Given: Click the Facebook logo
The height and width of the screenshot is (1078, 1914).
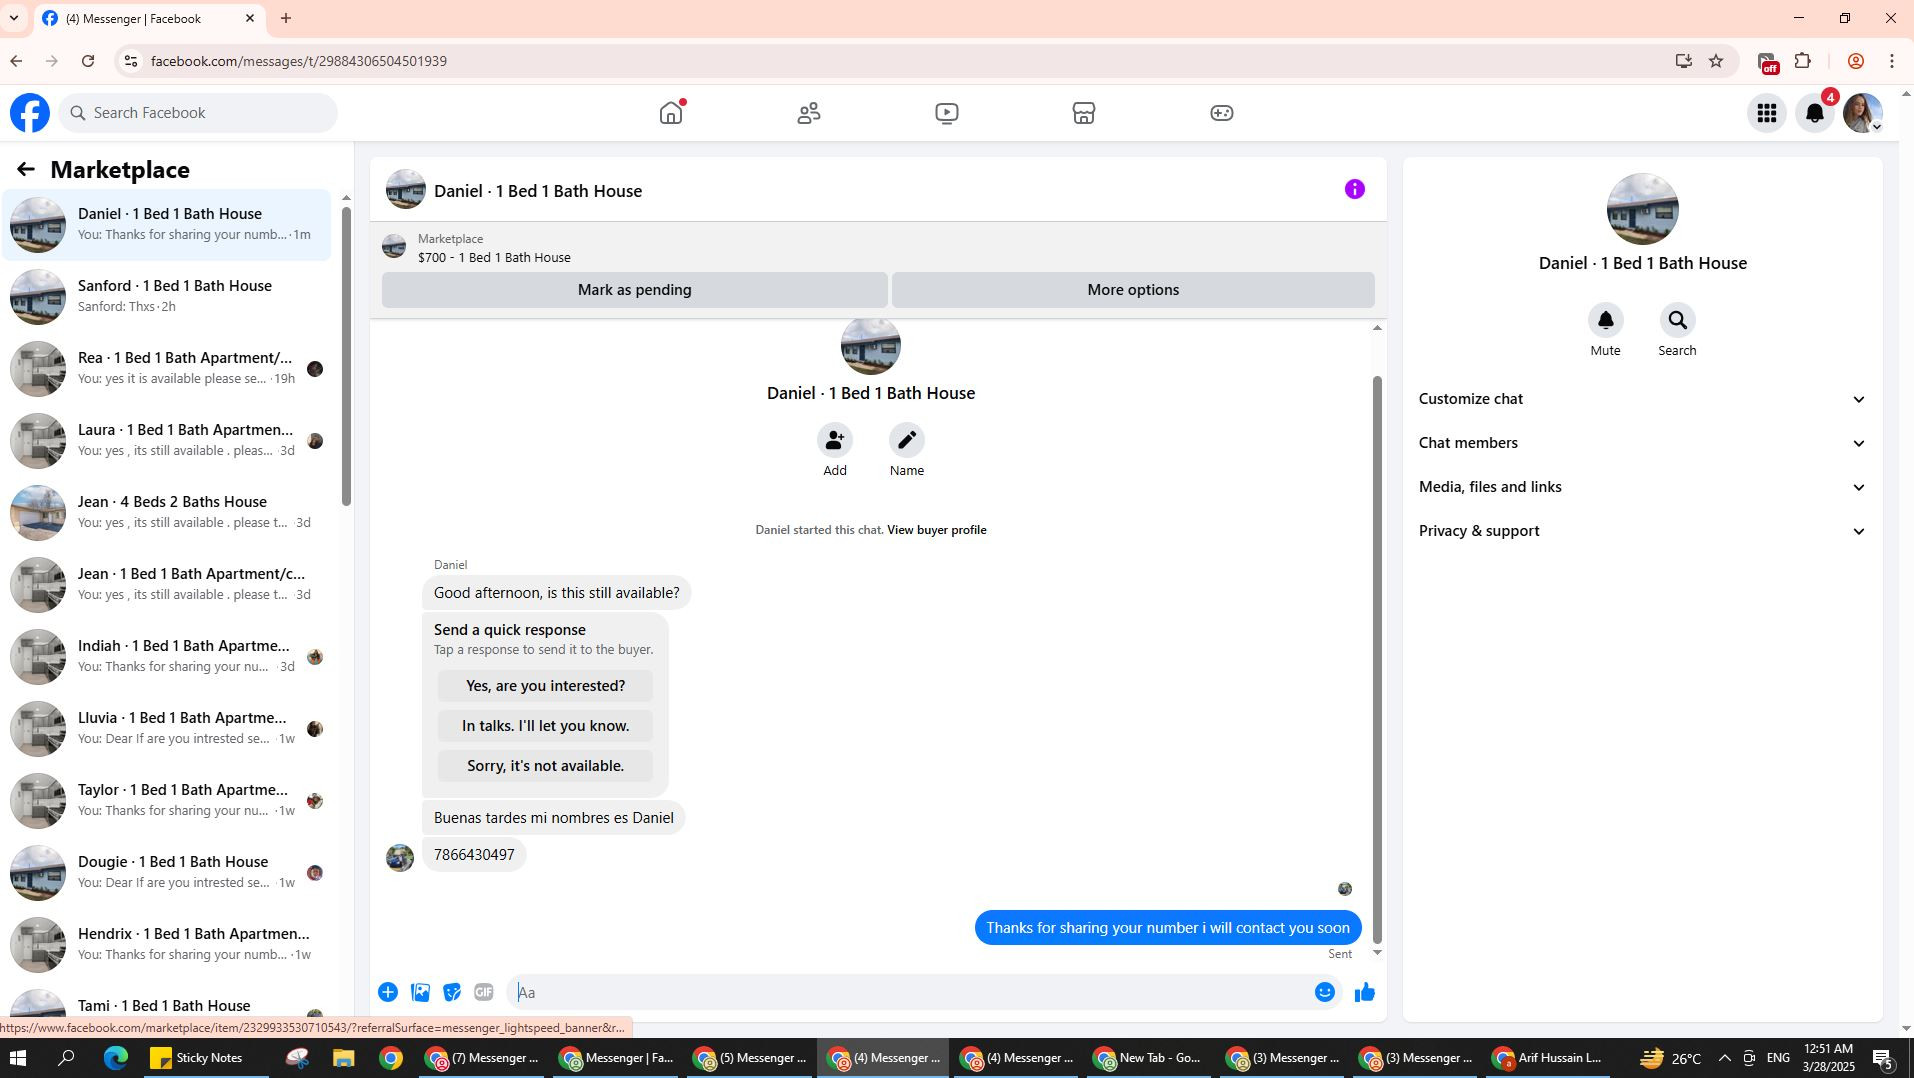Looking at the screenshot, I should pyautogui.click(x=30, y=113).
